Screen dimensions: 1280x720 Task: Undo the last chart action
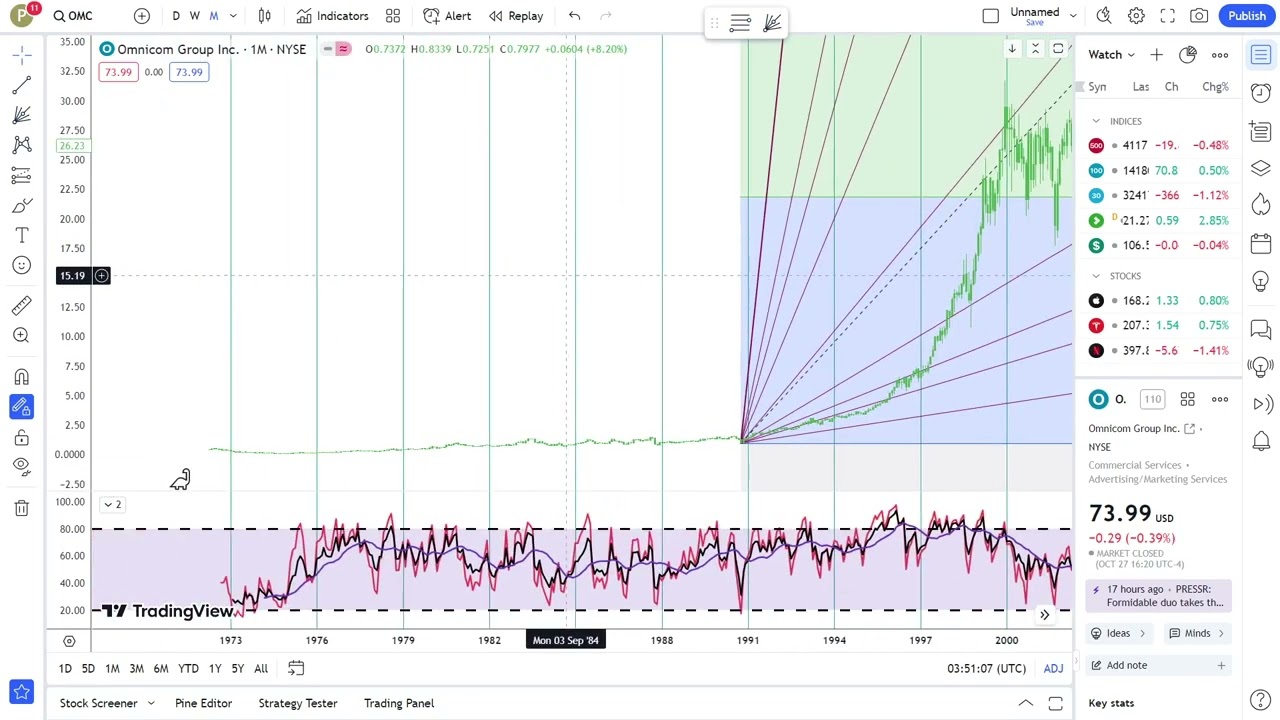[574, 16]
